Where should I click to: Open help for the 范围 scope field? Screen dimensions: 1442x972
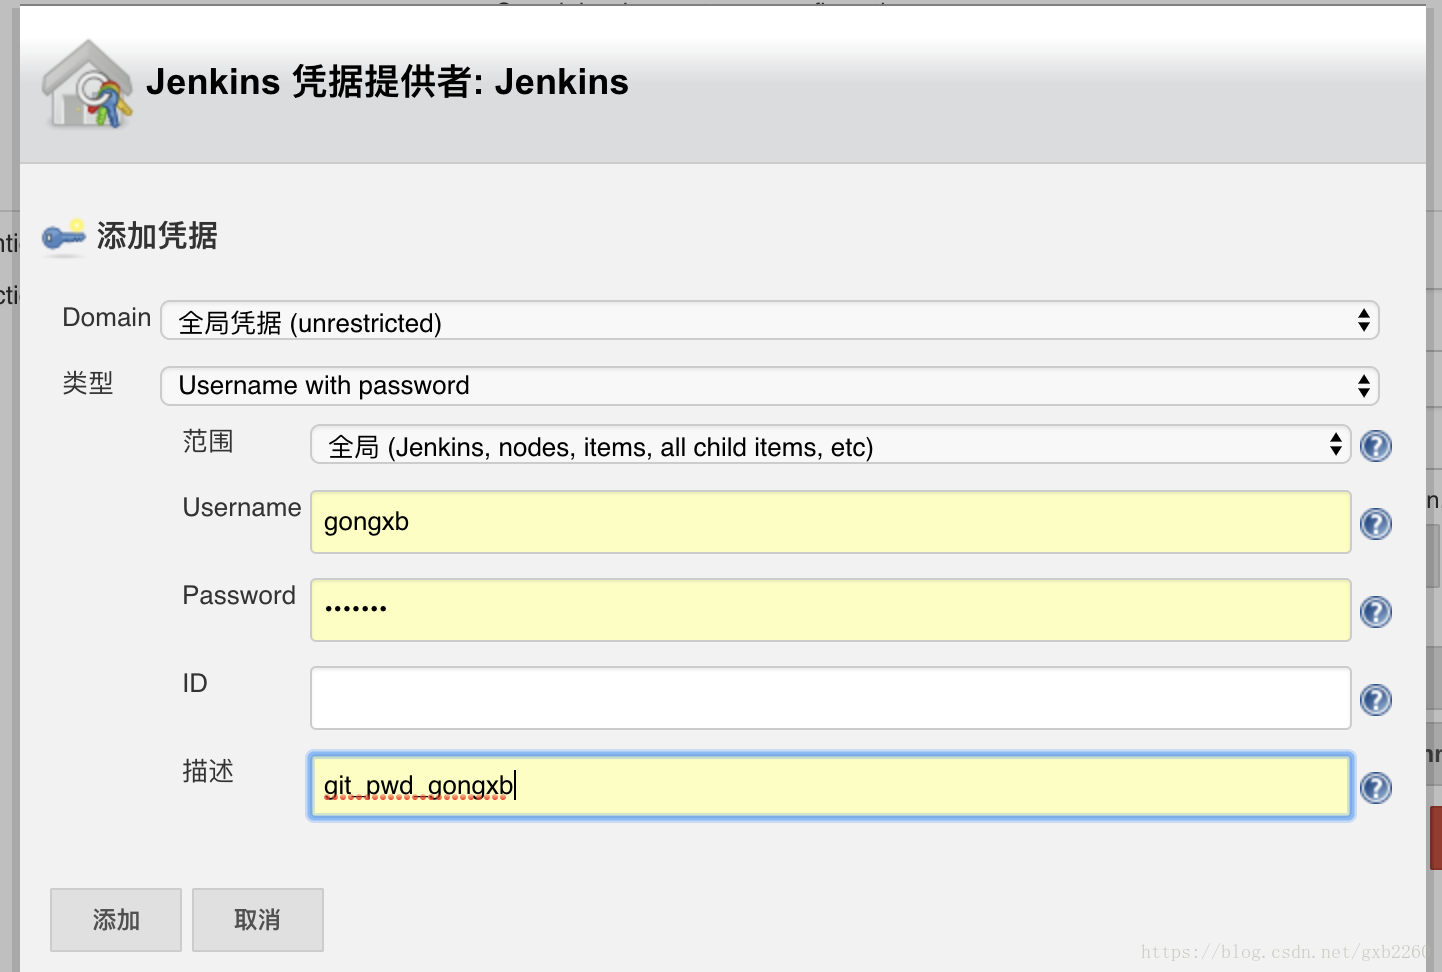(1375, 446)
